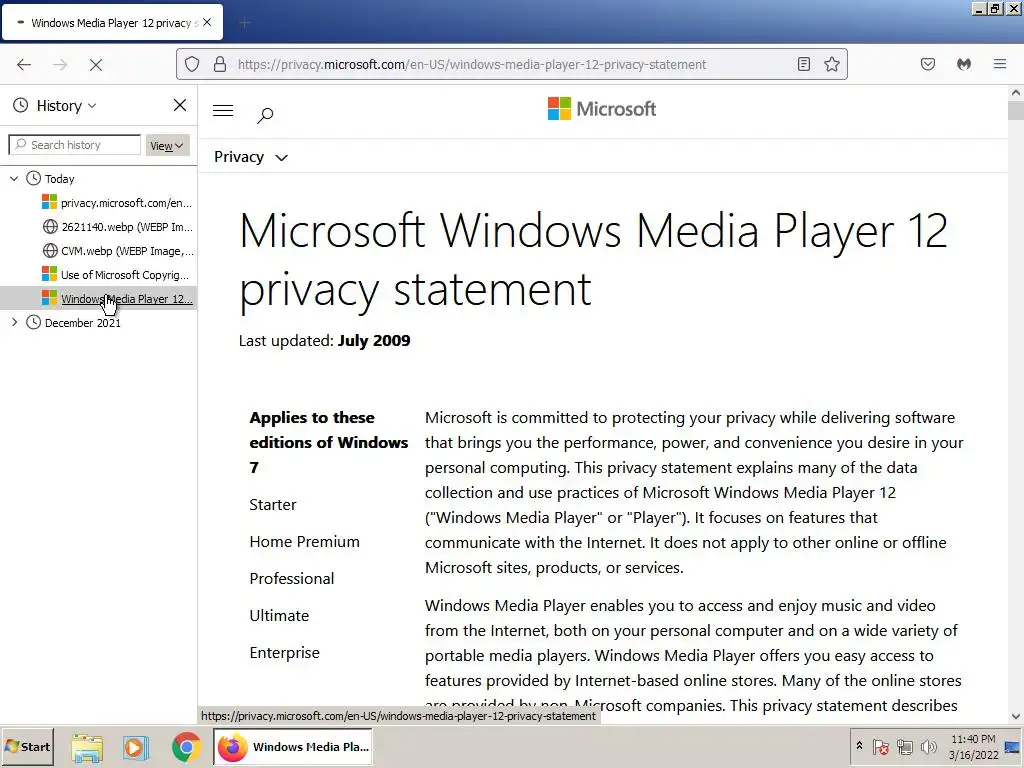Select the Windows Media Player 12 privacy tab
This screenshot has width=1024, height=768.
pyautogui.click(x=112, y=22)
